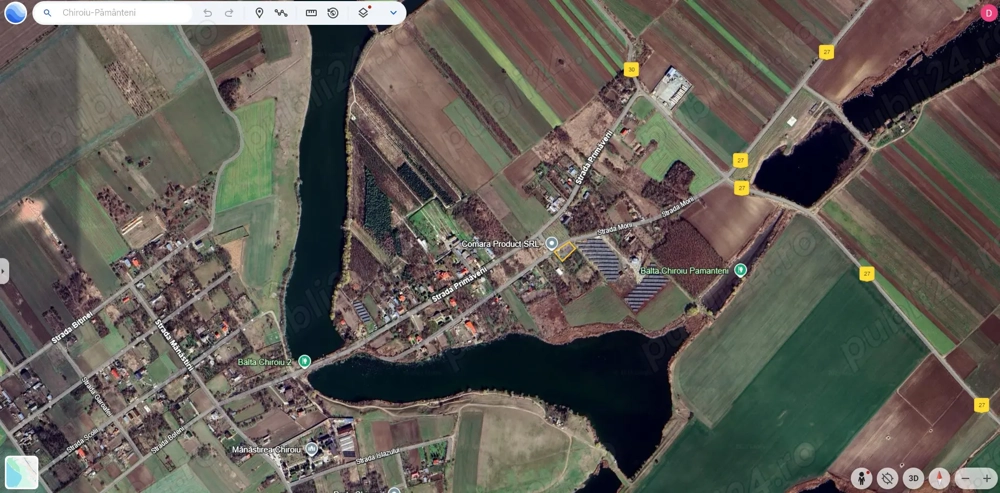The width and height of the screenshot is (1000, 493).
Task: Activate the measure ruler tool
Action: click(x=311, y=13)
